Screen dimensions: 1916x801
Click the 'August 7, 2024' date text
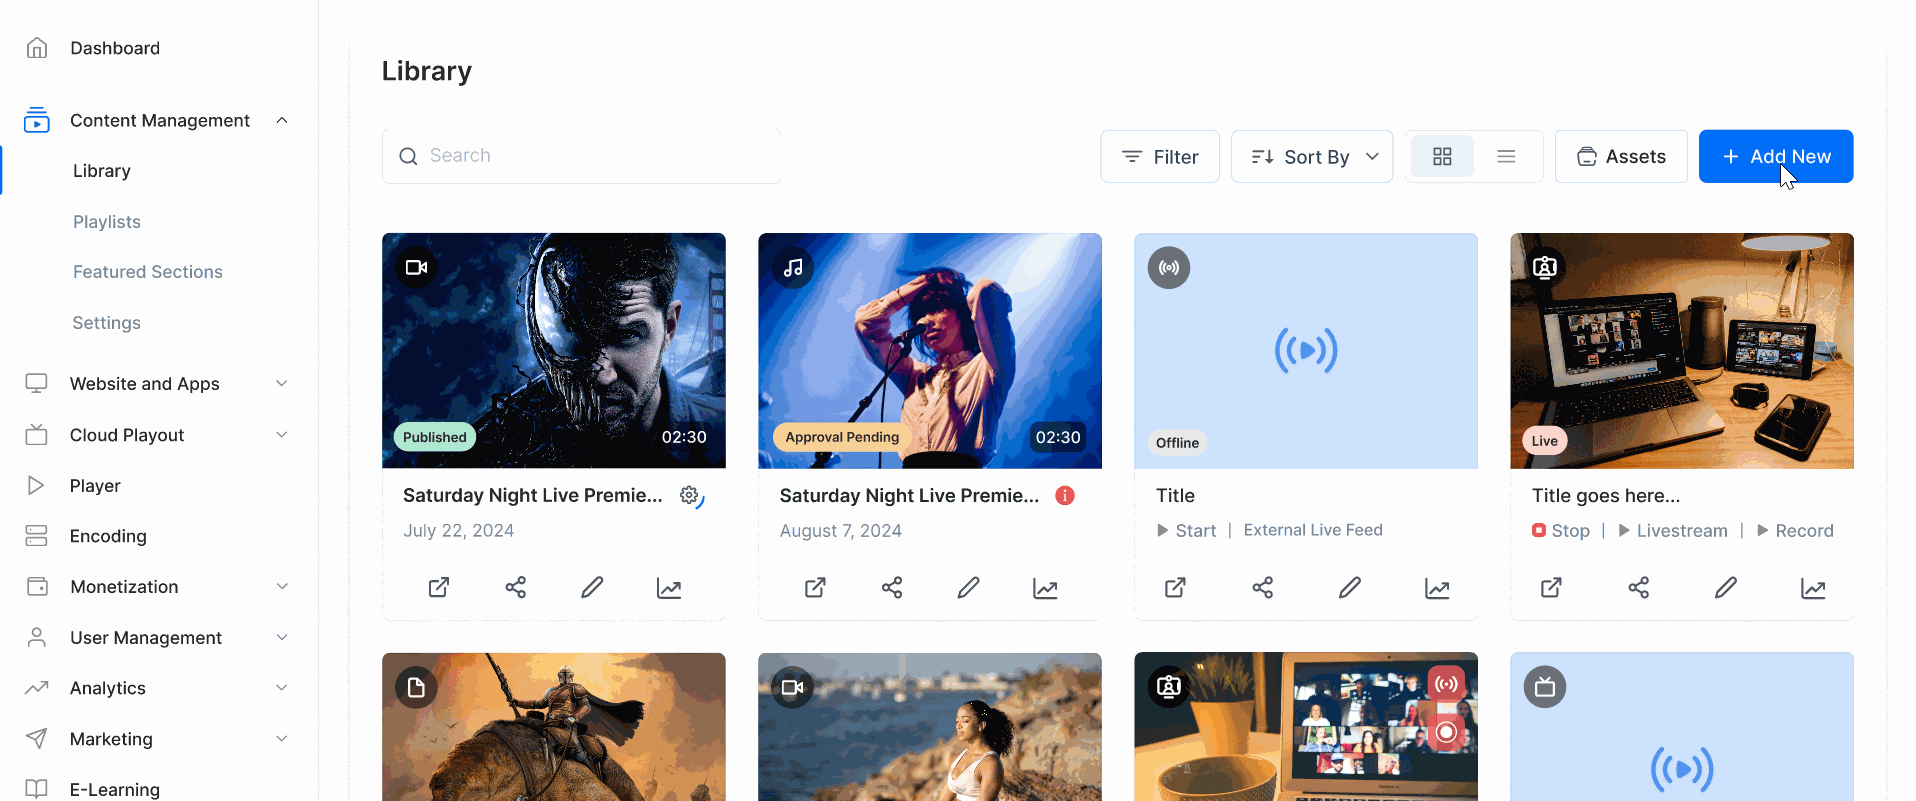tap(841, 530)
